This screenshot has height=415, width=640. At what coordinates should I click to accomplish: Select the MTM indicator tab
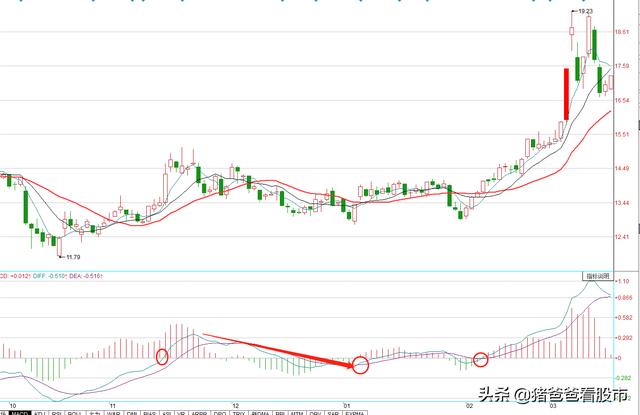(297, 411)
